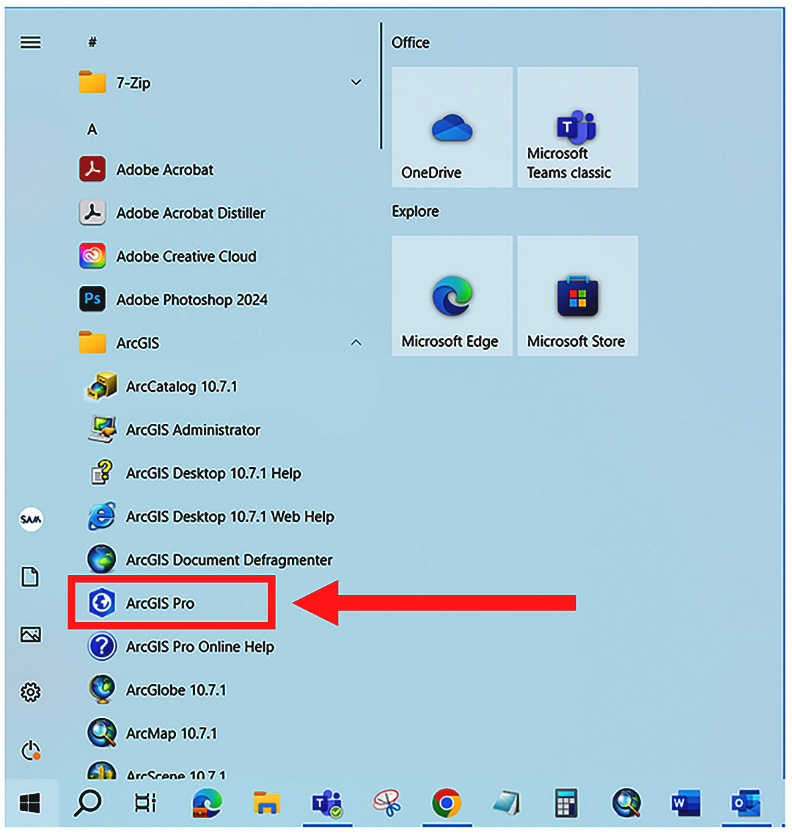
Task: Click the app list scrollbar
Action: pos(381,85)
